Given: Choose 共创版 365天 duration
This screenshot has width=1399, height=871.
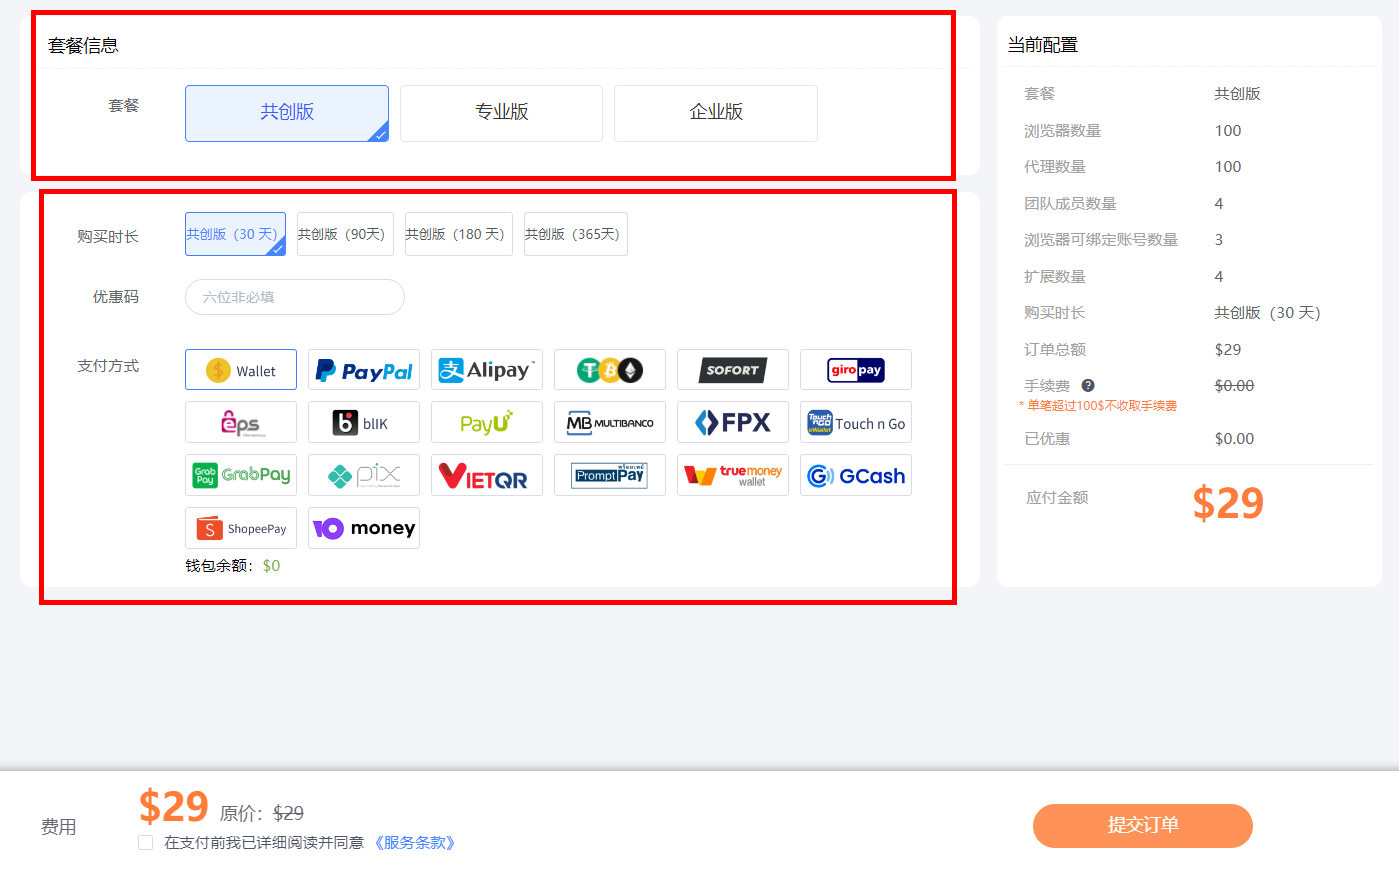Looking at the screenshot, I should point(576,234).
